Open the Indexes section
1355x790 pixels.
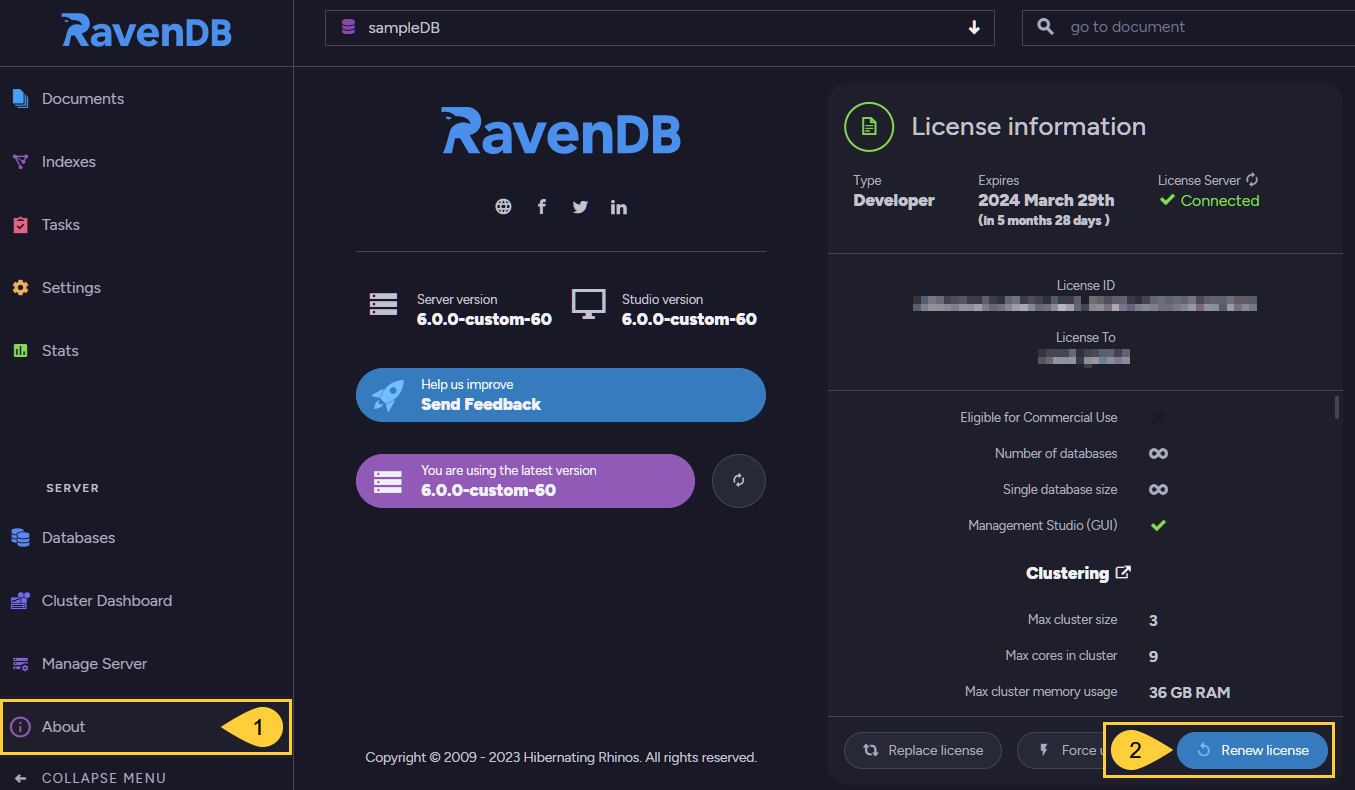[146, 162]
